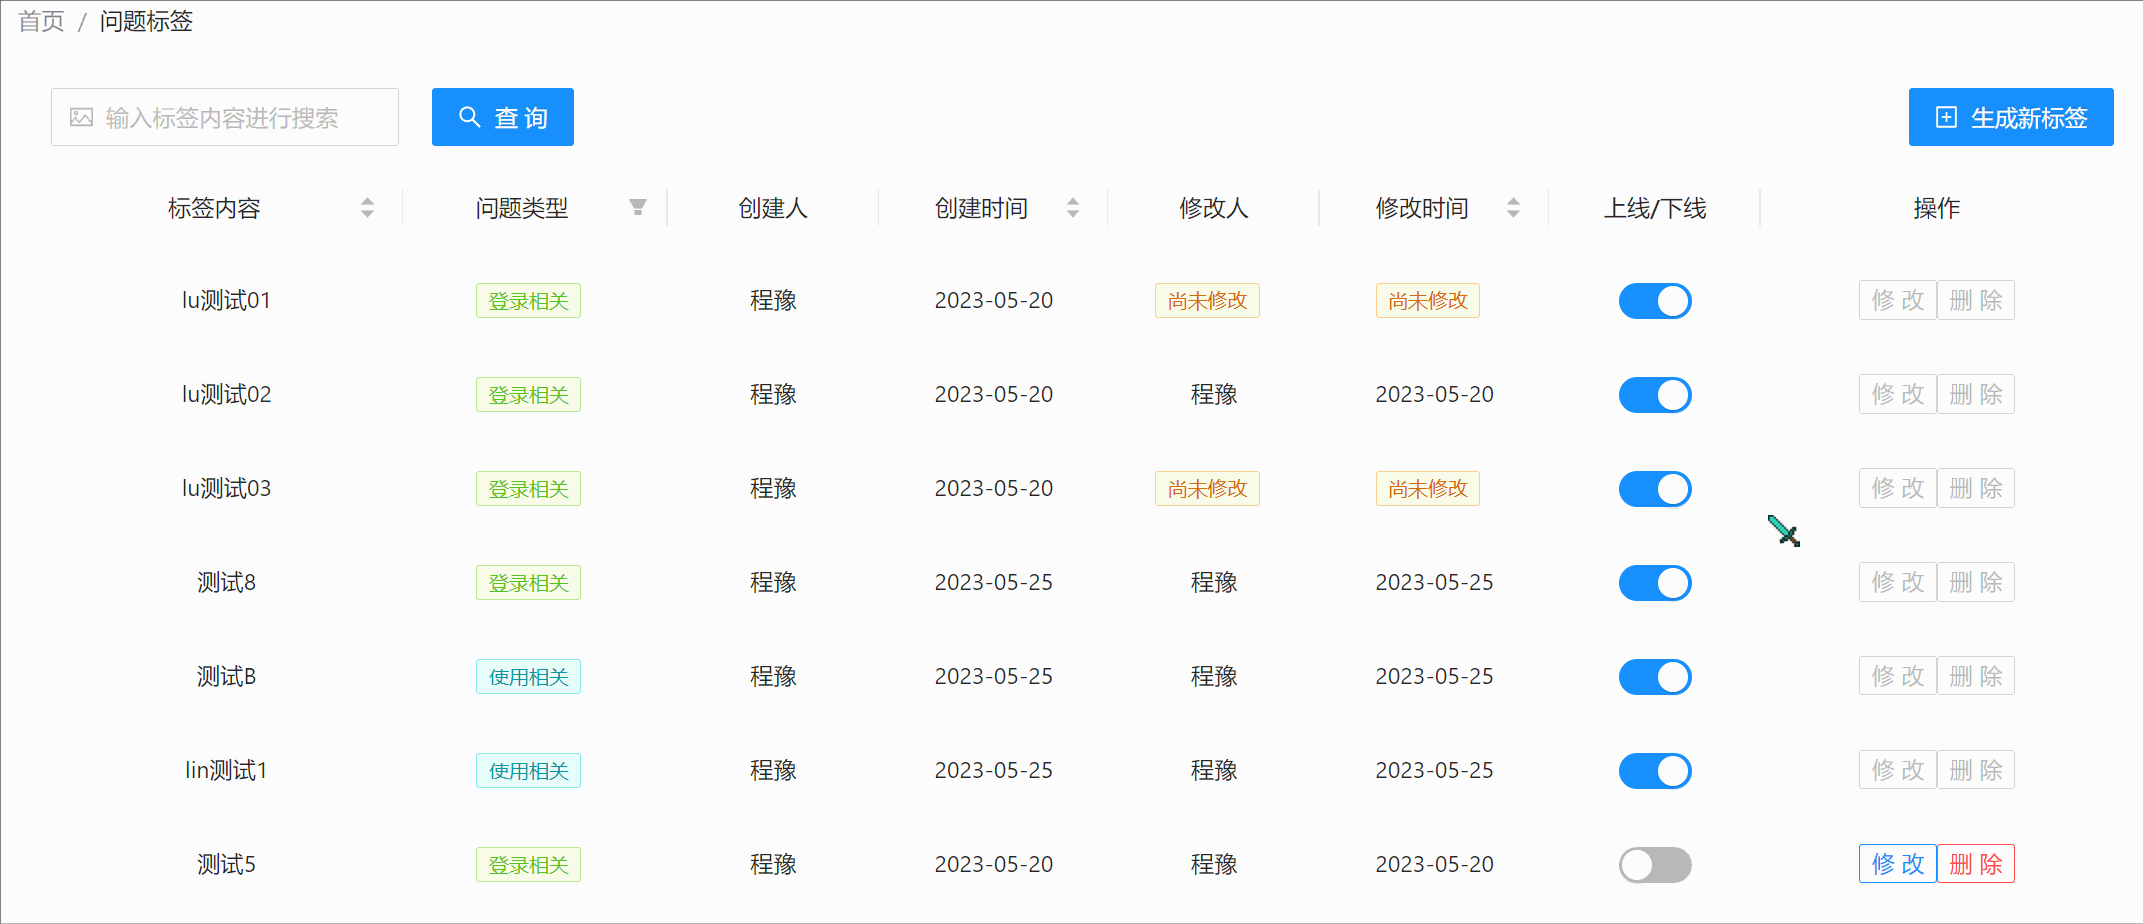The height and width of the screenshot is (924, 2143).
Task: Click the 问题标签 breadcrumb item
Action: click(146, 21)
